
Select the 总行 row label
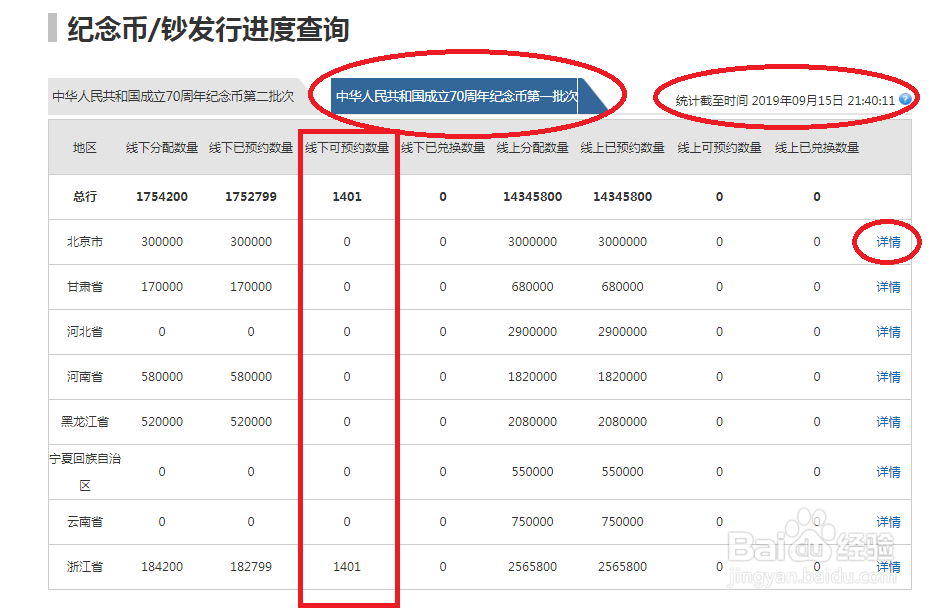click(x=85, y=197)
